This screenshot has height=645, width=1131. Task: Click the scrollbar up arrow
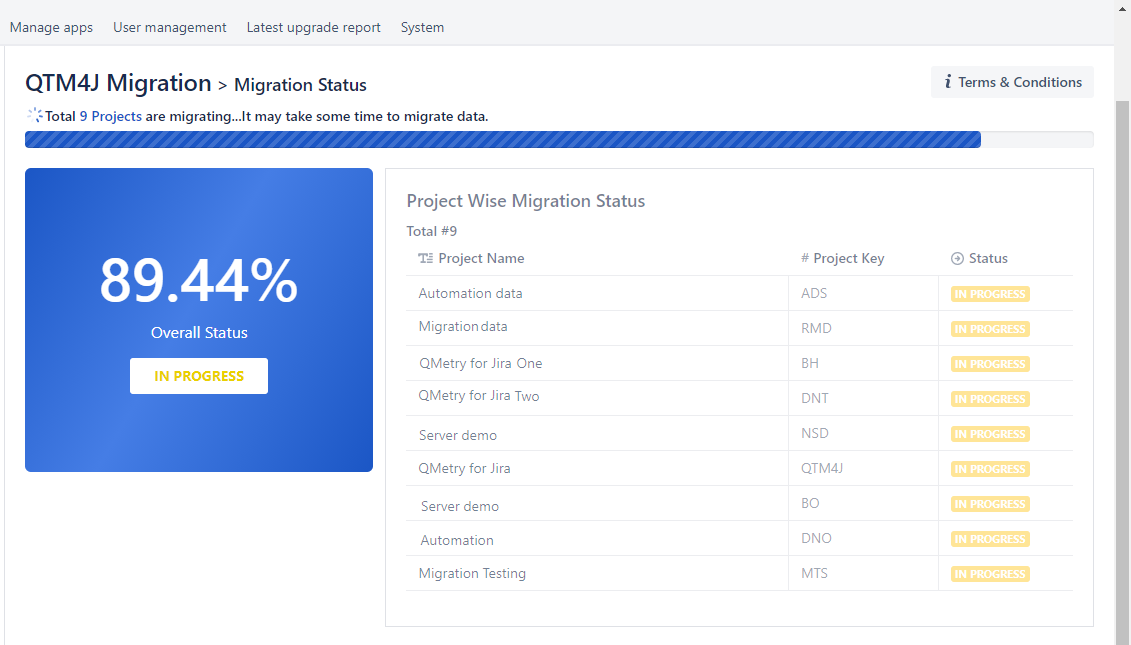pyautogui.click(x=1122, y=7)
